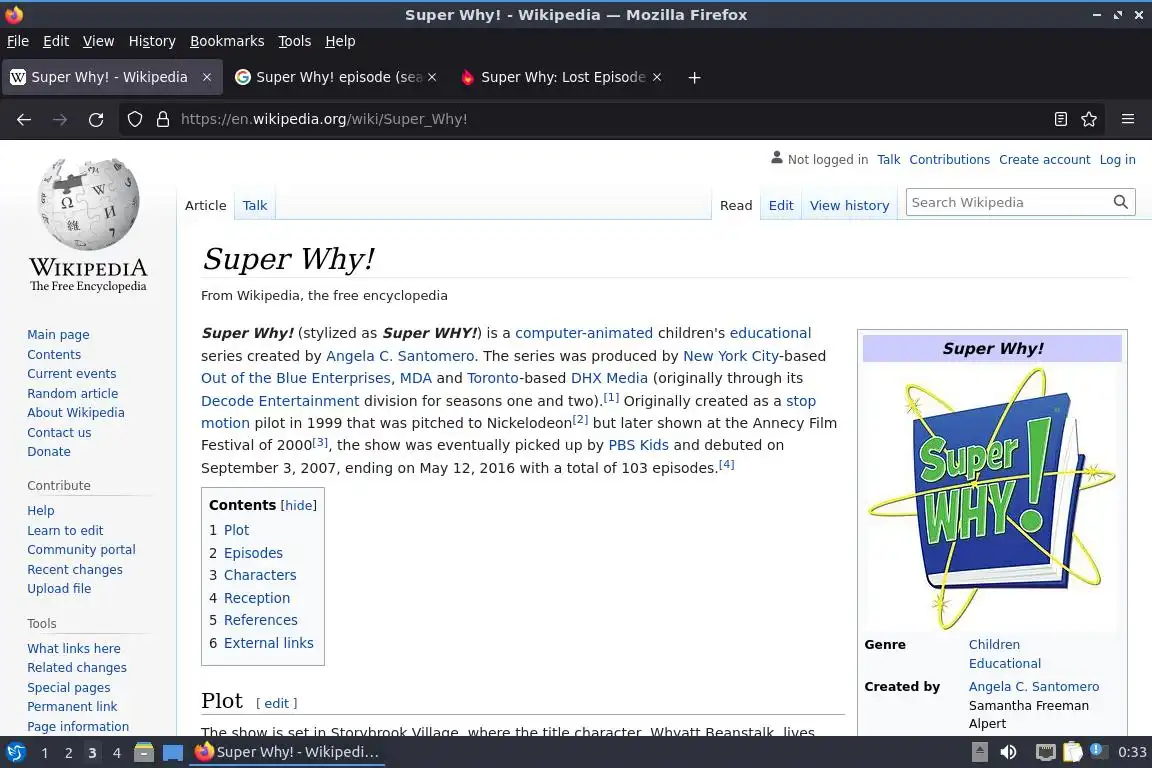Open the Firefox hamburger menu

tap(1128, 119)
